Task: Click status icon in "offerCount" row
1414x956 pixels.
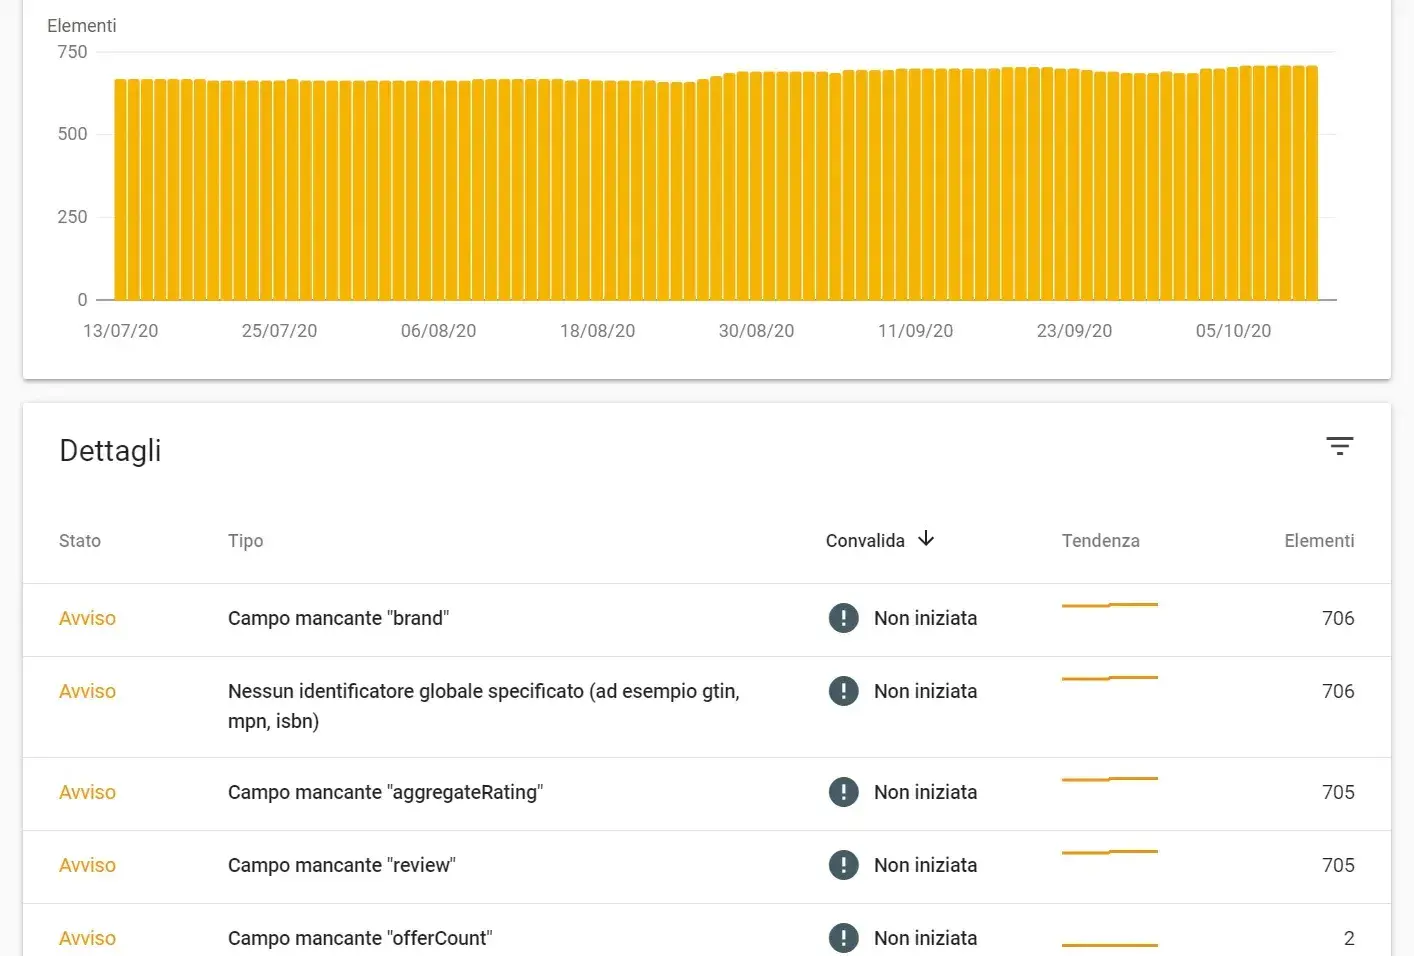Action: 843,938
